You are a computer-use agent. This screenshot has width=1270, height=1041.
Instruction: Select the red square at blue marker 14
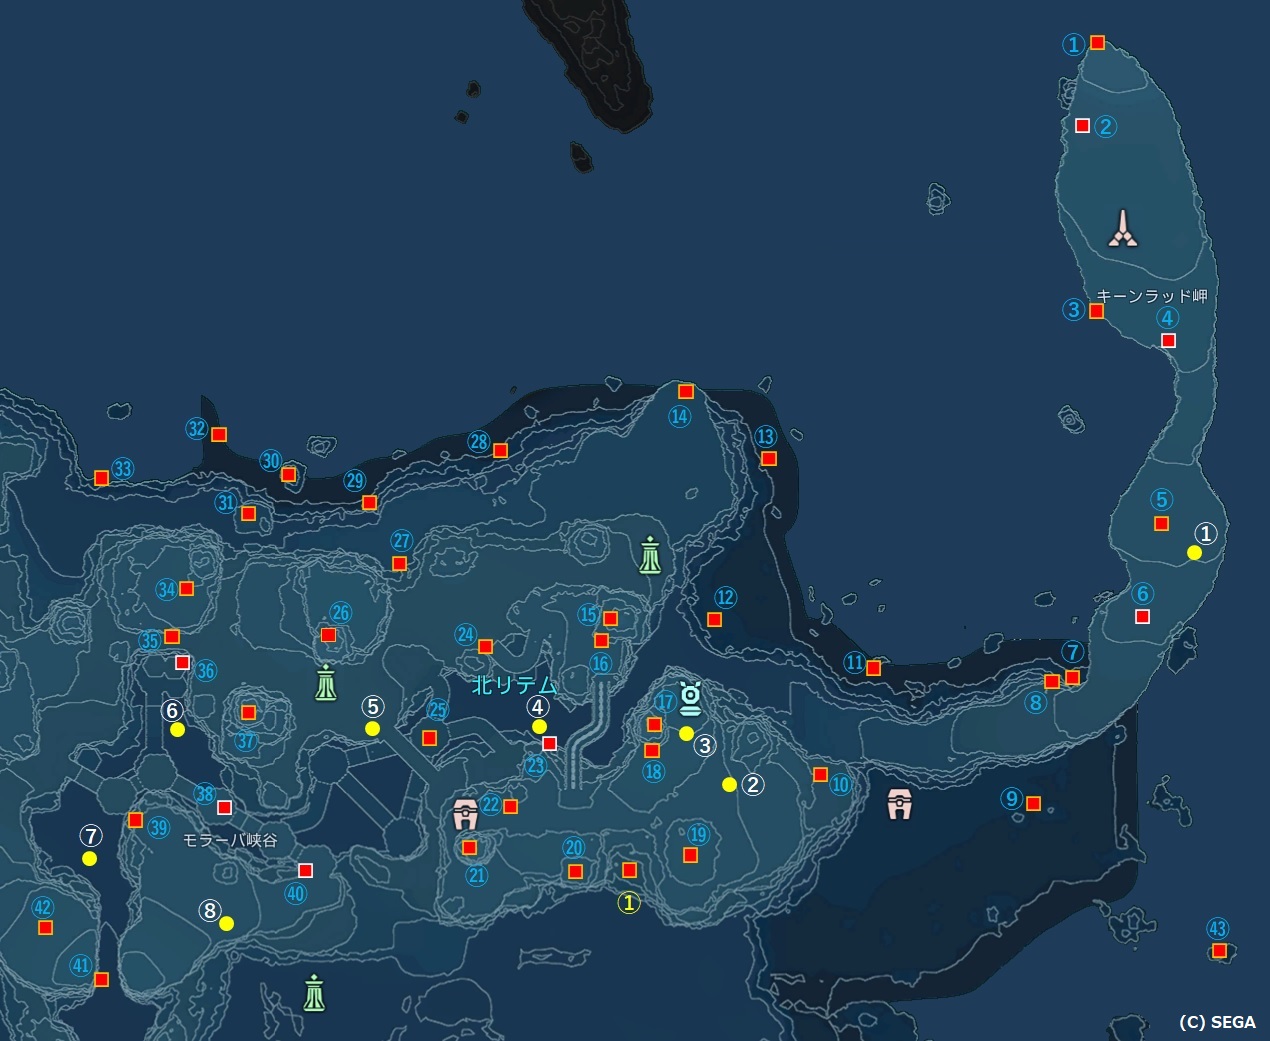point(686,392)
